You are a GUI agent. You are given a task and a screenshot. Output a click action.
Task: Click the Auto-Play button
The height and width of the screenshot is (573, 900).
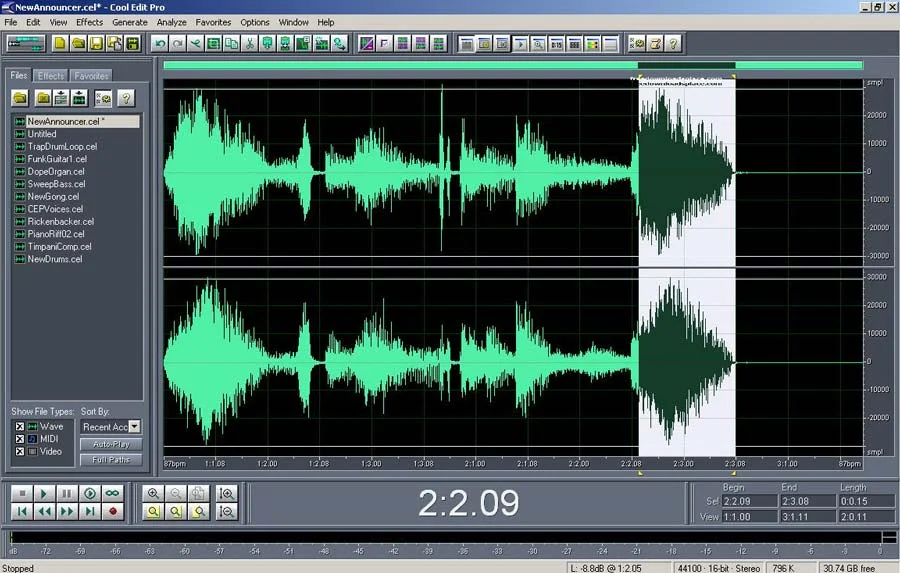coord(111,444)
